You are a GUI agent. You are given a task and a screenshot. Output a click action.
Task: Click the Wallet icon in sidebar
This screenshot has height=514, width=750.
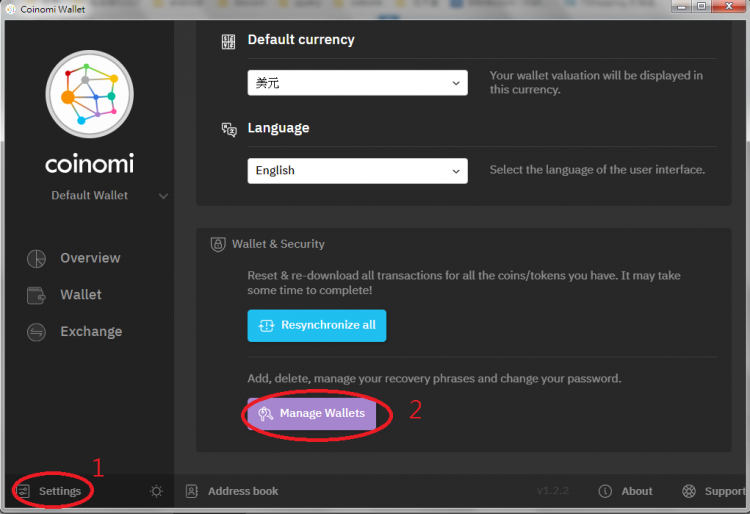(36, 295)
